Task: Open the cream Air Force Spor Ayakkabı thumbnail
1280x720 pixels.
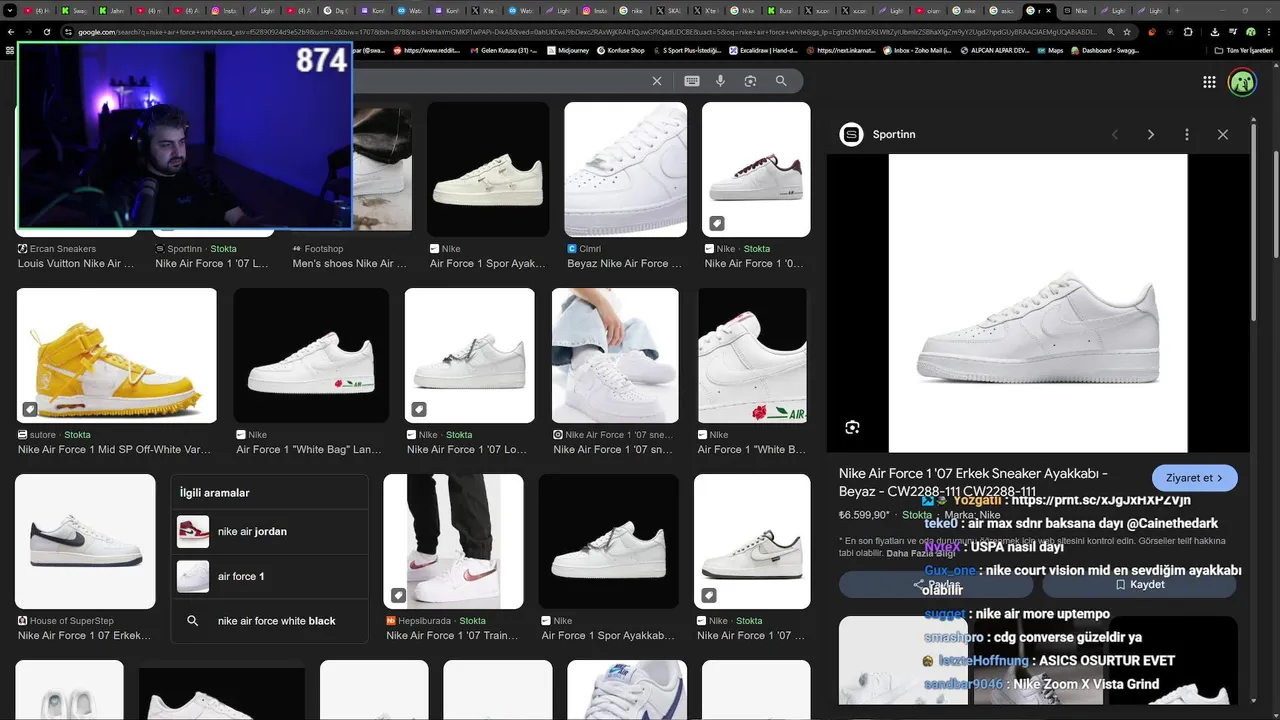Action: (x=488, y=169)
